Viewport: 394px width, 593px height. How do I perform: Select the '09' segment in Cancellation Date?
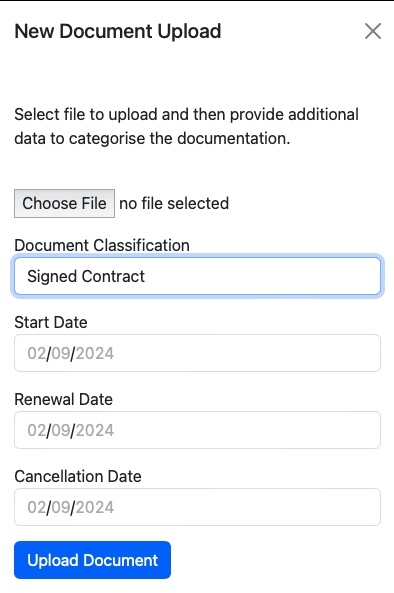(60, 507)
